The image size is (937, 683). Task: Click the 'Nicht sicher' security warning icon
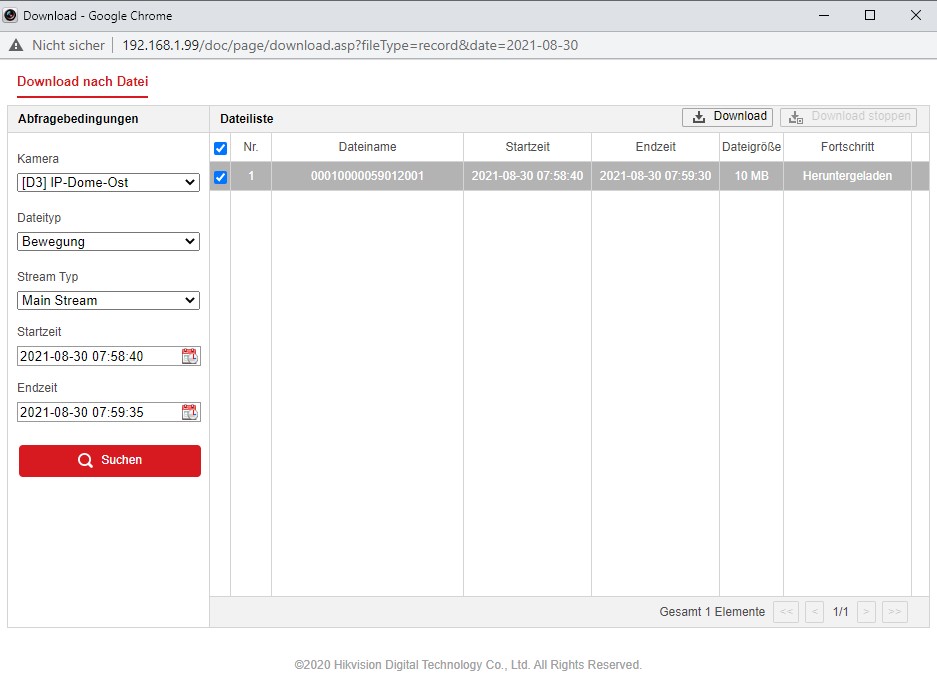pyautogui.click(x=16, y=45)
